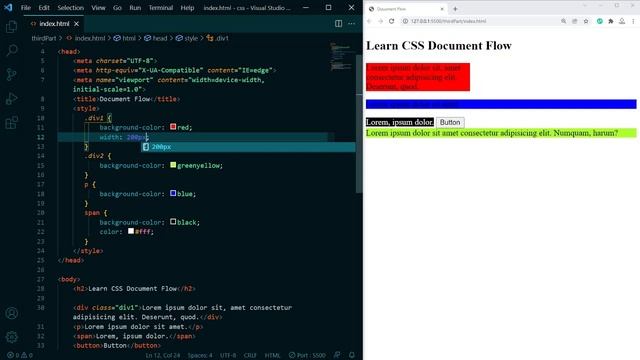The width and height of the screenshot is (640, 360).
Task: Open the Manage gear in activity bar
Action: pos(11,337)
